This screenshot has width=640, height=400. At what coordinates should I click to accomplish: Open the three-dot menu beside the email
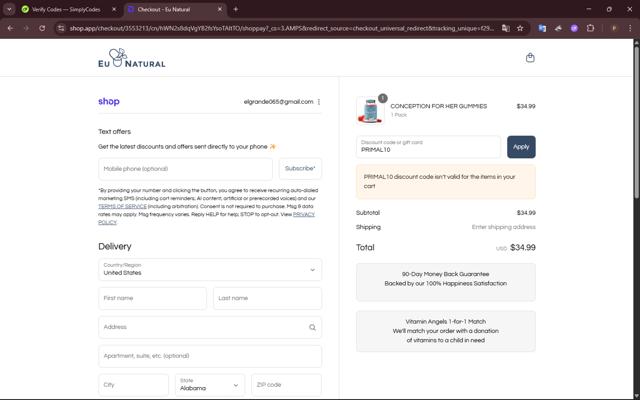coord(319,102)
